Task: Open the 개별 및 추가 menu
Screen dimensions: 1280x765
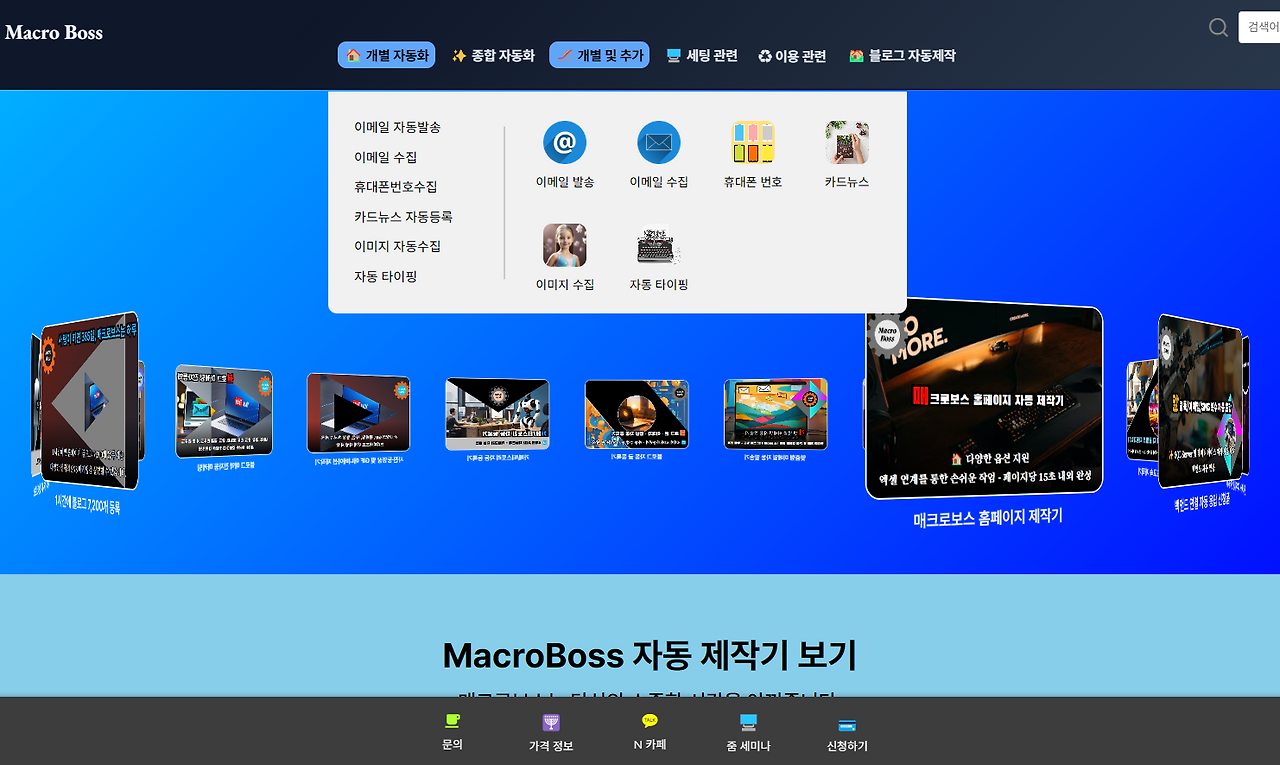Action: point(599,55)
